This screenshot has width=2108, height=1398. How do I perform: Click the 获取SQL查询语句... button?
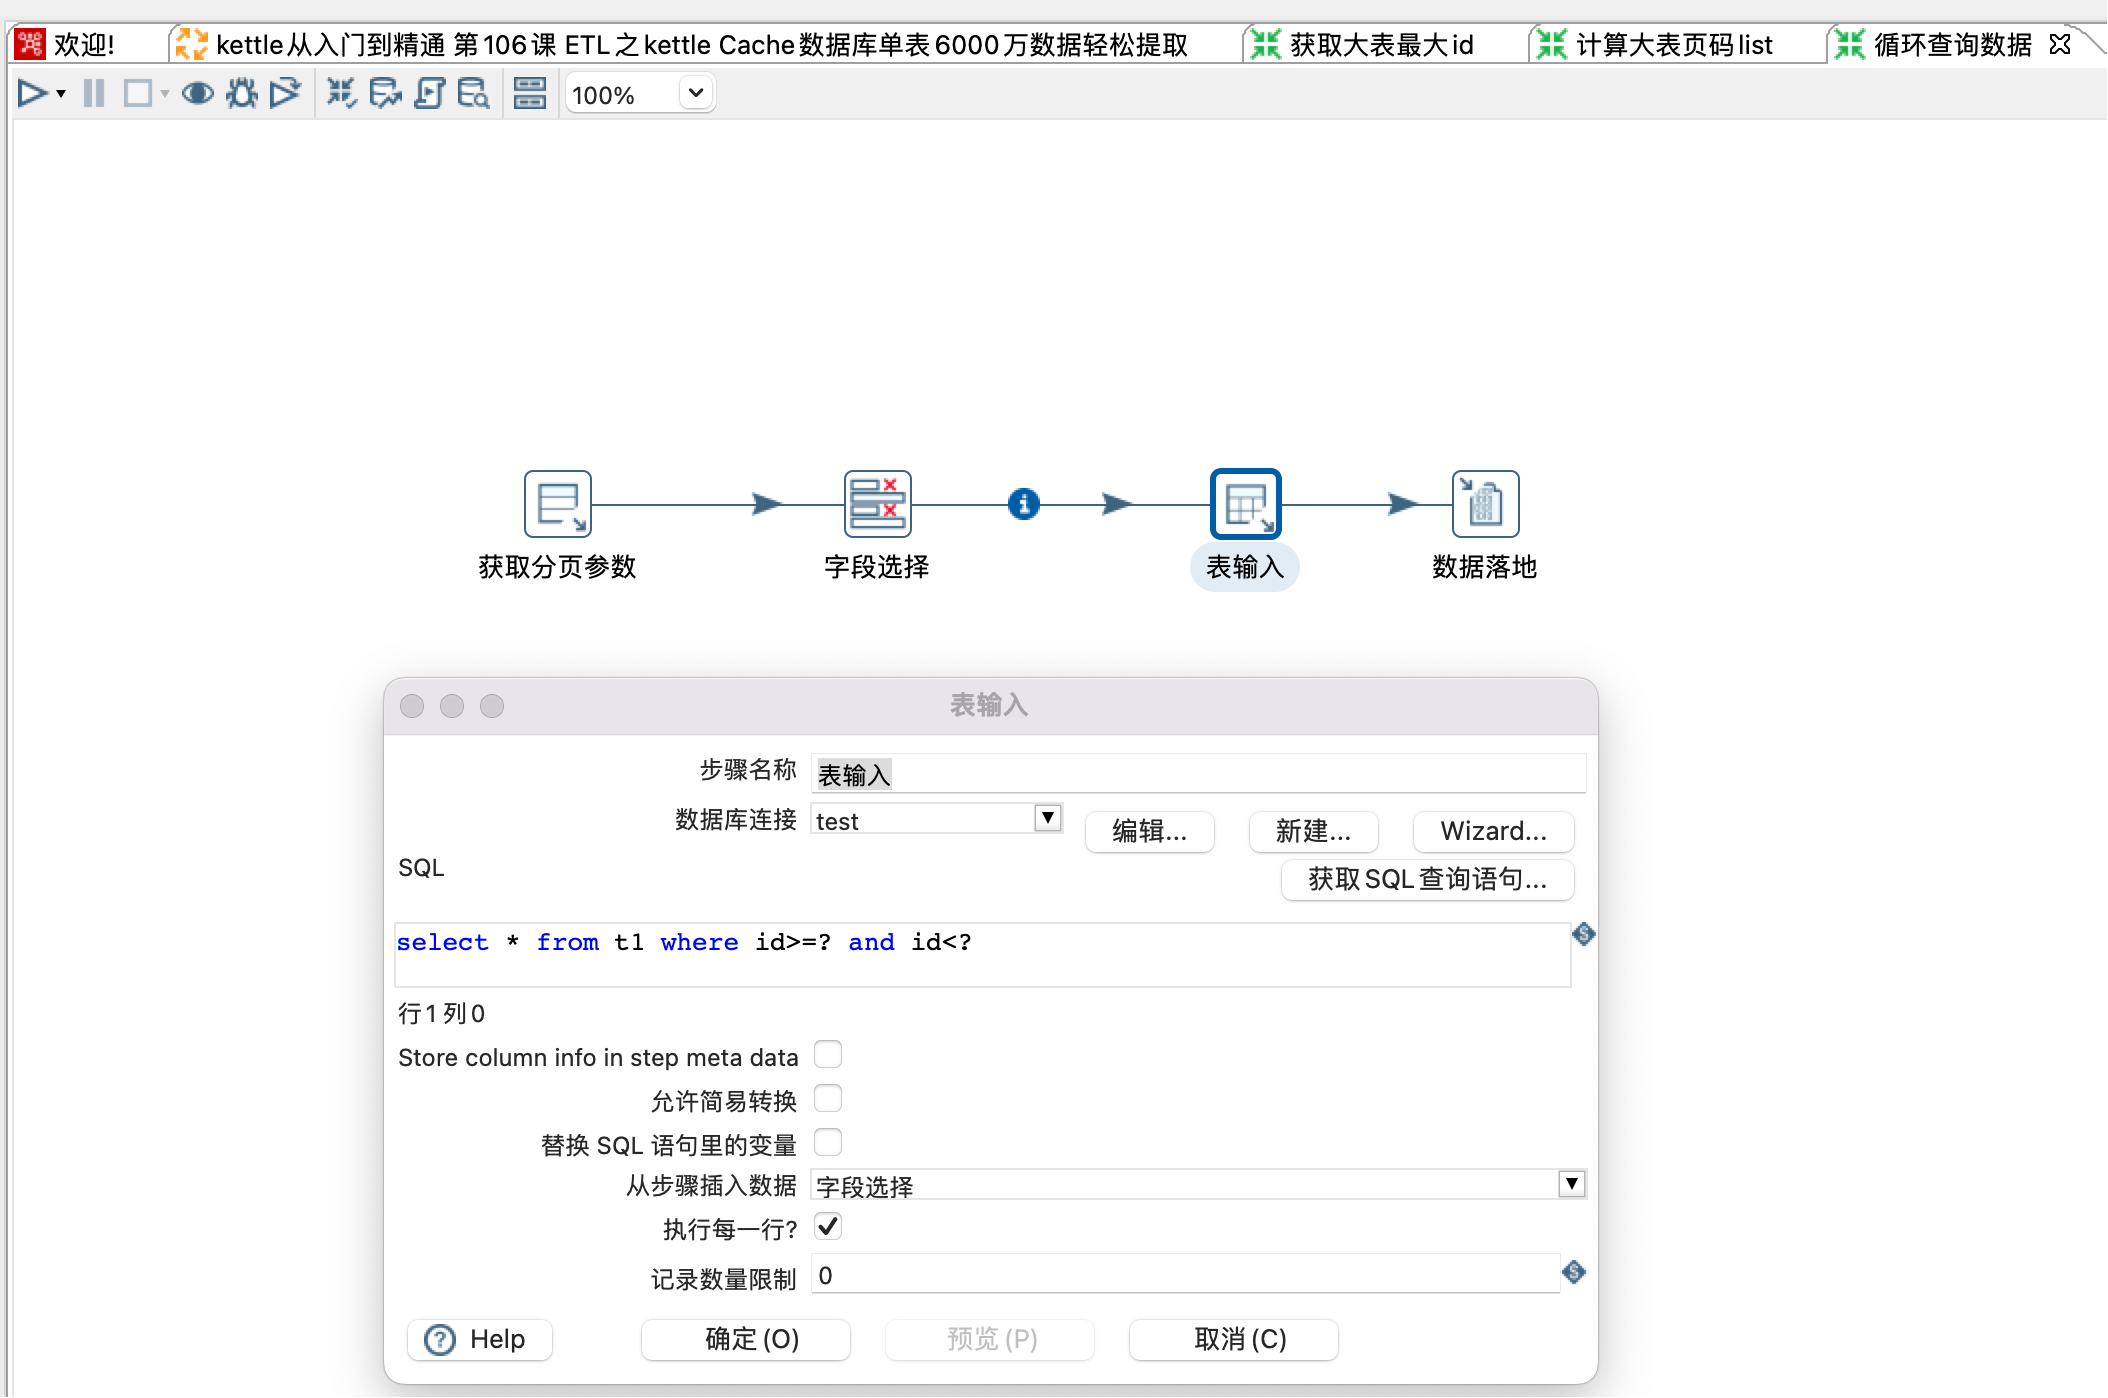1427,880
